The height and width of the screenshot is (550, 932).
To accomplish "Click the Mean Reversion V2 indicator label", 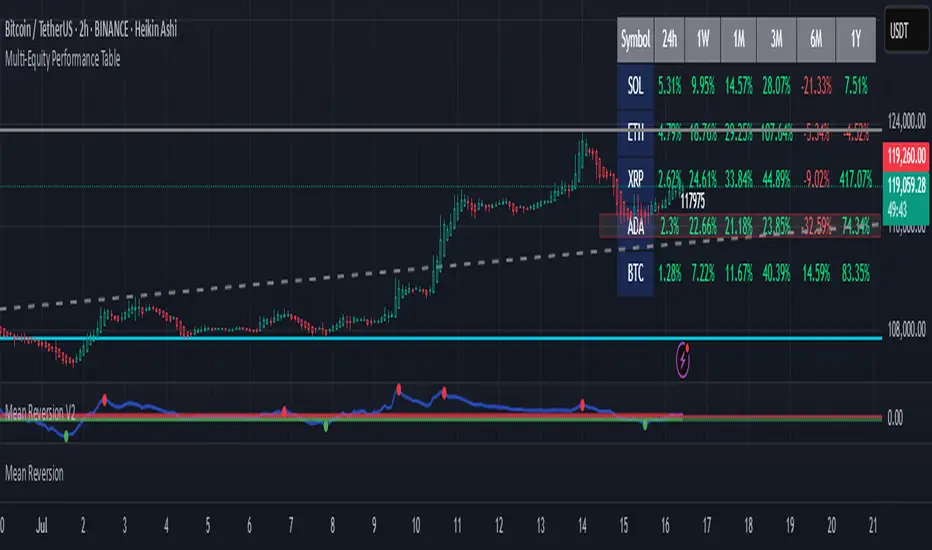I will tap(40, 411).
